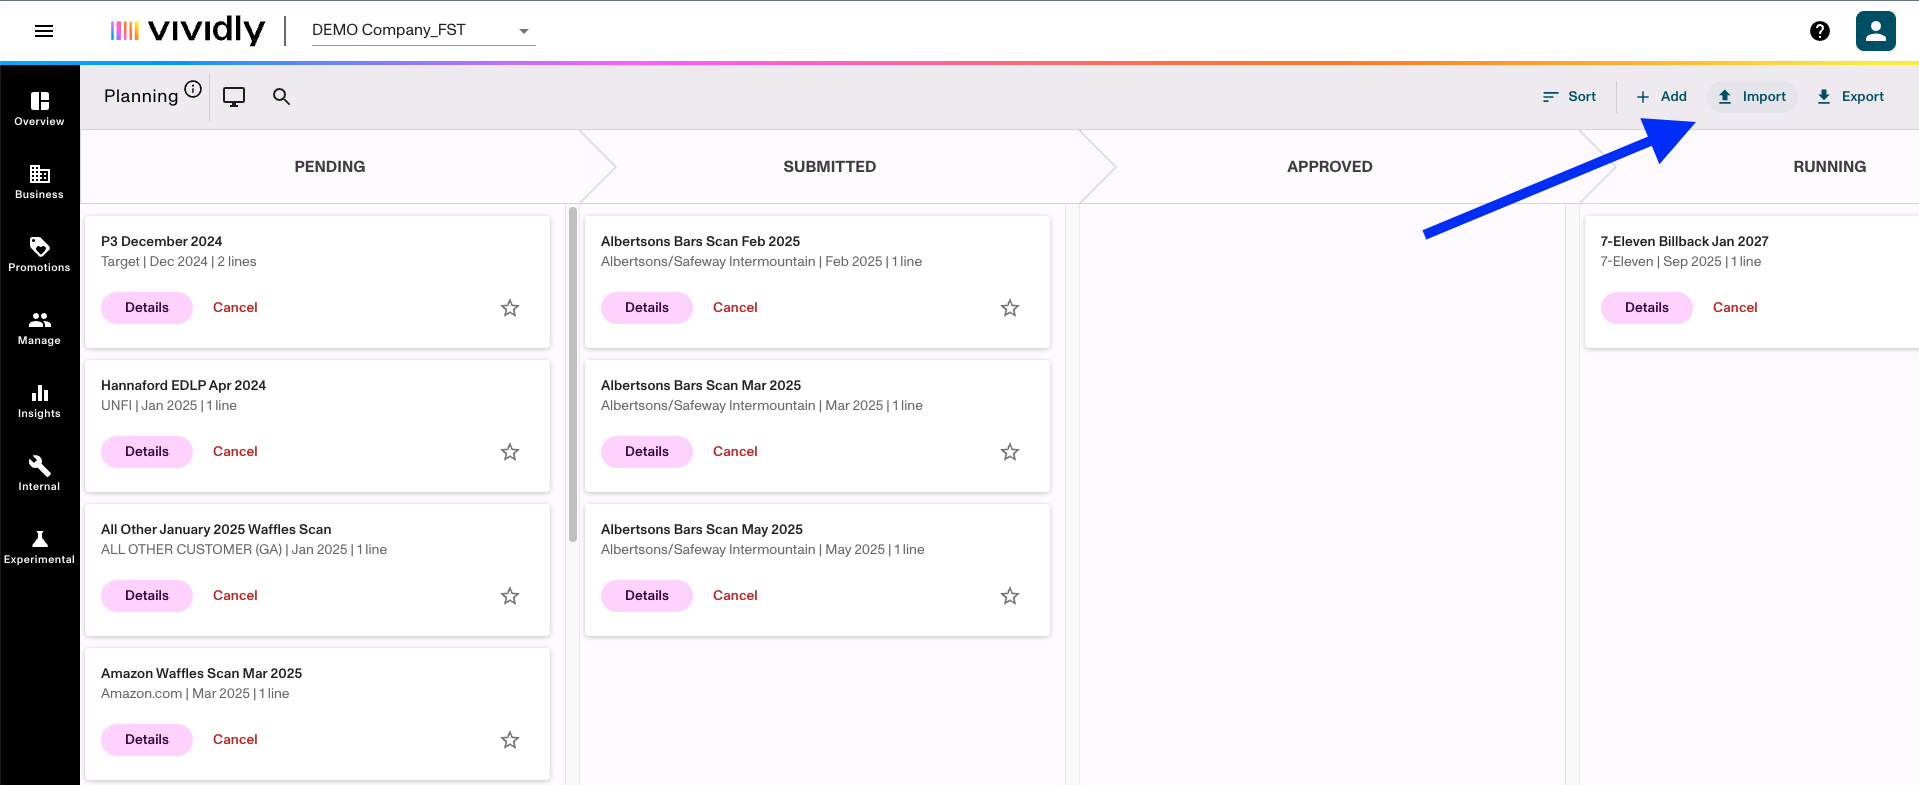Select the PENDING stage header
1919x785 pixels.
(x=330, y=167)
